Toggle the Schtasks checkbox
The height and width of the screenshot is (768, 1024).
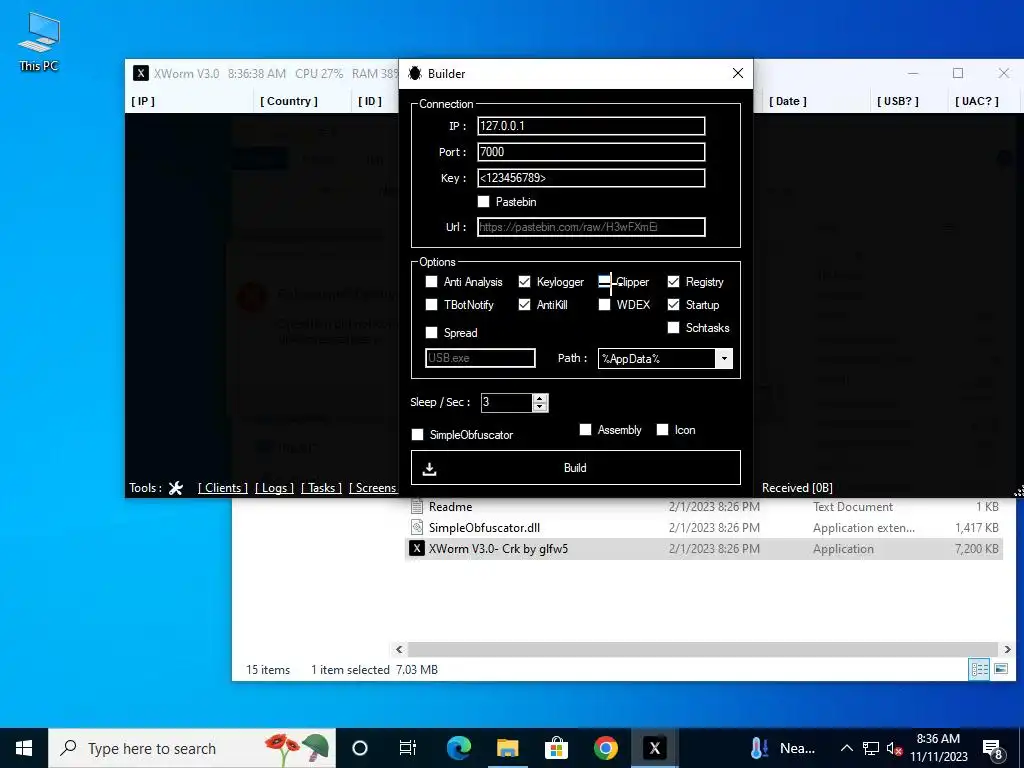pyautogui.click(x=673, y=327)
